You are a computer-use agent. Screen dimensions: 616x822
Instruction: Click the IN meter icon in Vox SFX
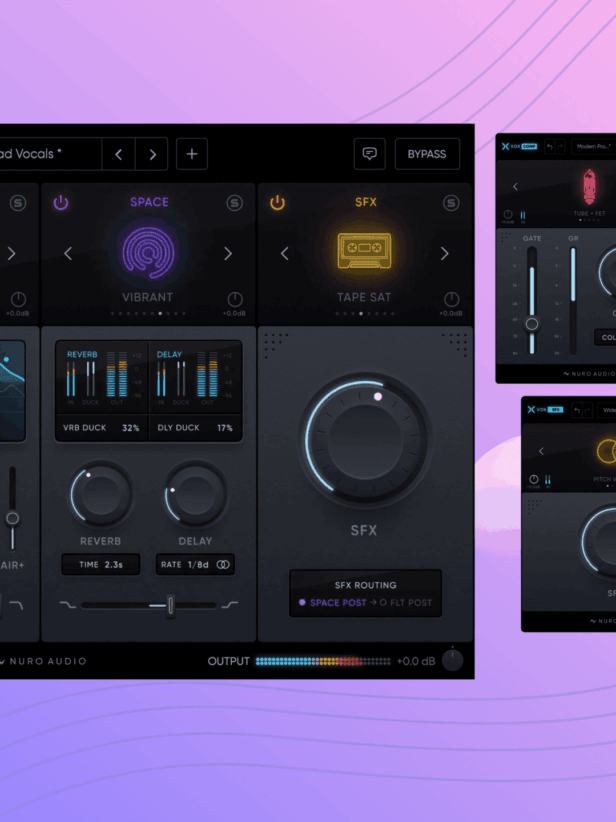(x=547, y=480)
